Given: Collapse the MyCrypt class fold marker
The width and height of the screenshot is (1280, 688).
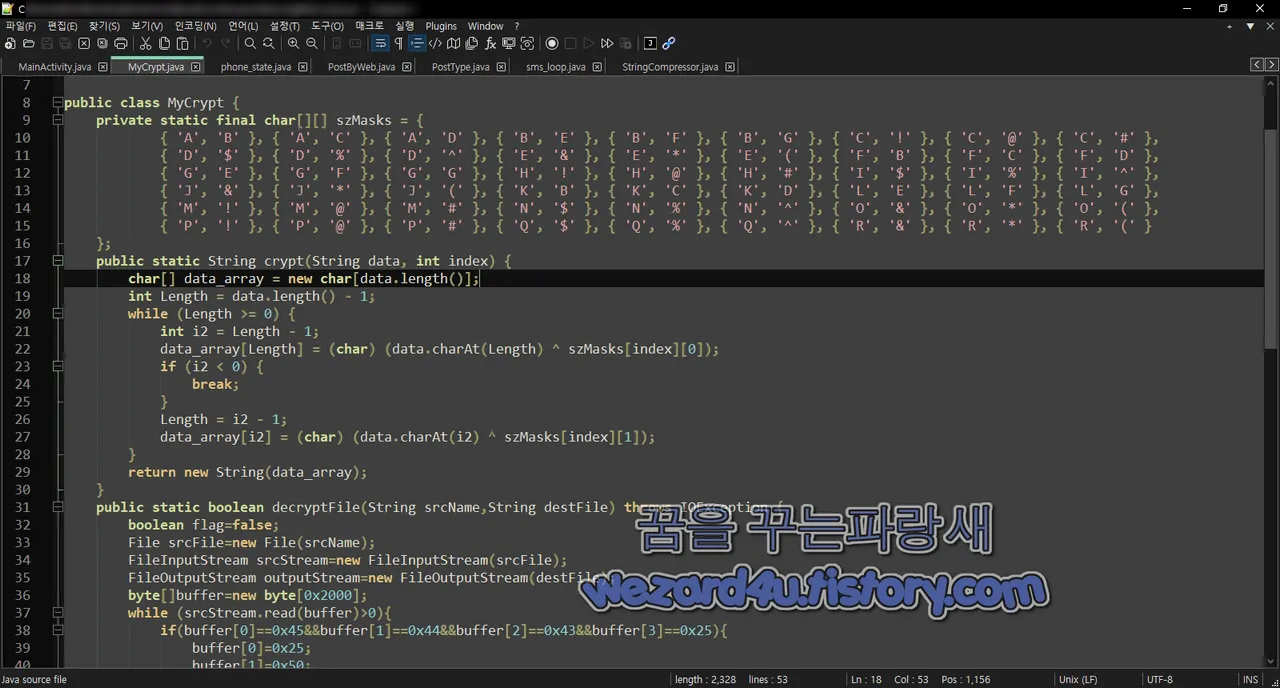Looking at the screenshot, I should tap(57, 102).
